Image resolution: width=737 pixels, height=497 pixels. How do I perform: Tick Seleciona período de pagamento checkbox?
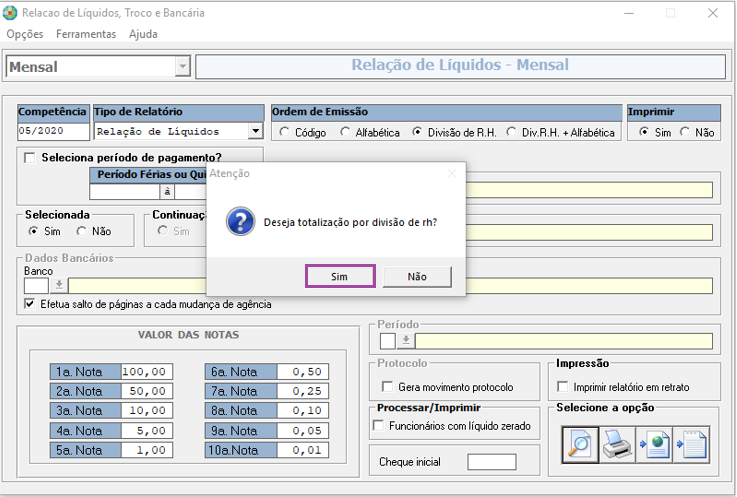(30, 158)
